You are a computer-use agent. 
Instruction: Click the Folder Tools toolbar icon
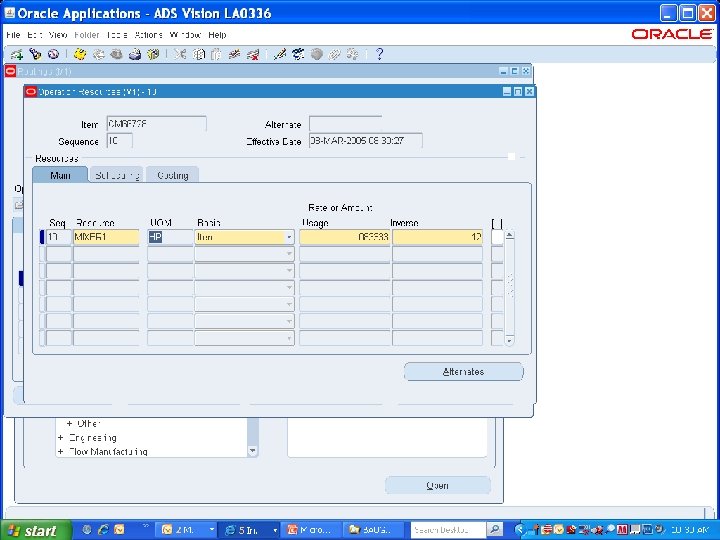pos(353,55)
